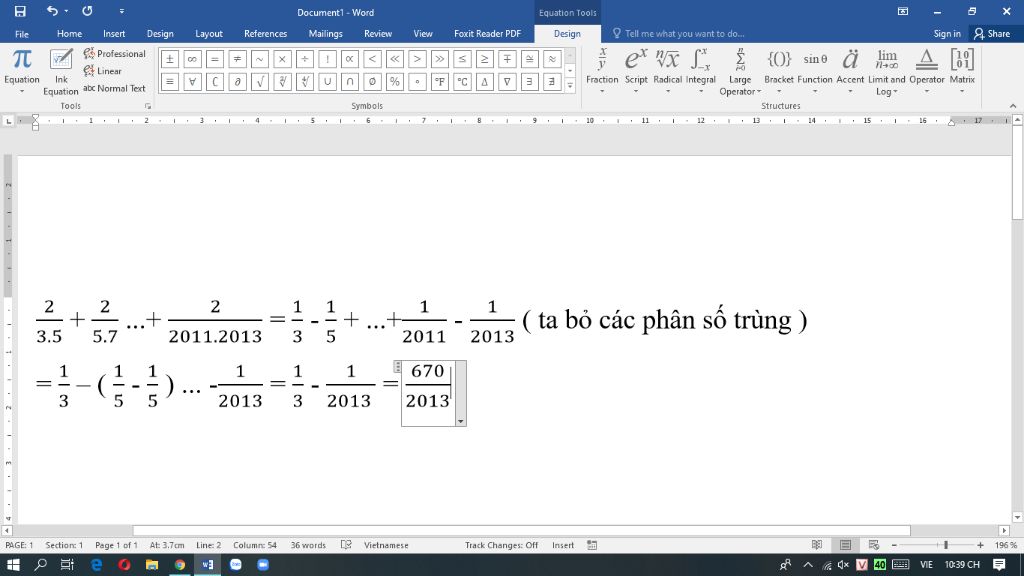
Task: Open the Foxit Reader PDF tab
Action: click(x=487, y=34)
